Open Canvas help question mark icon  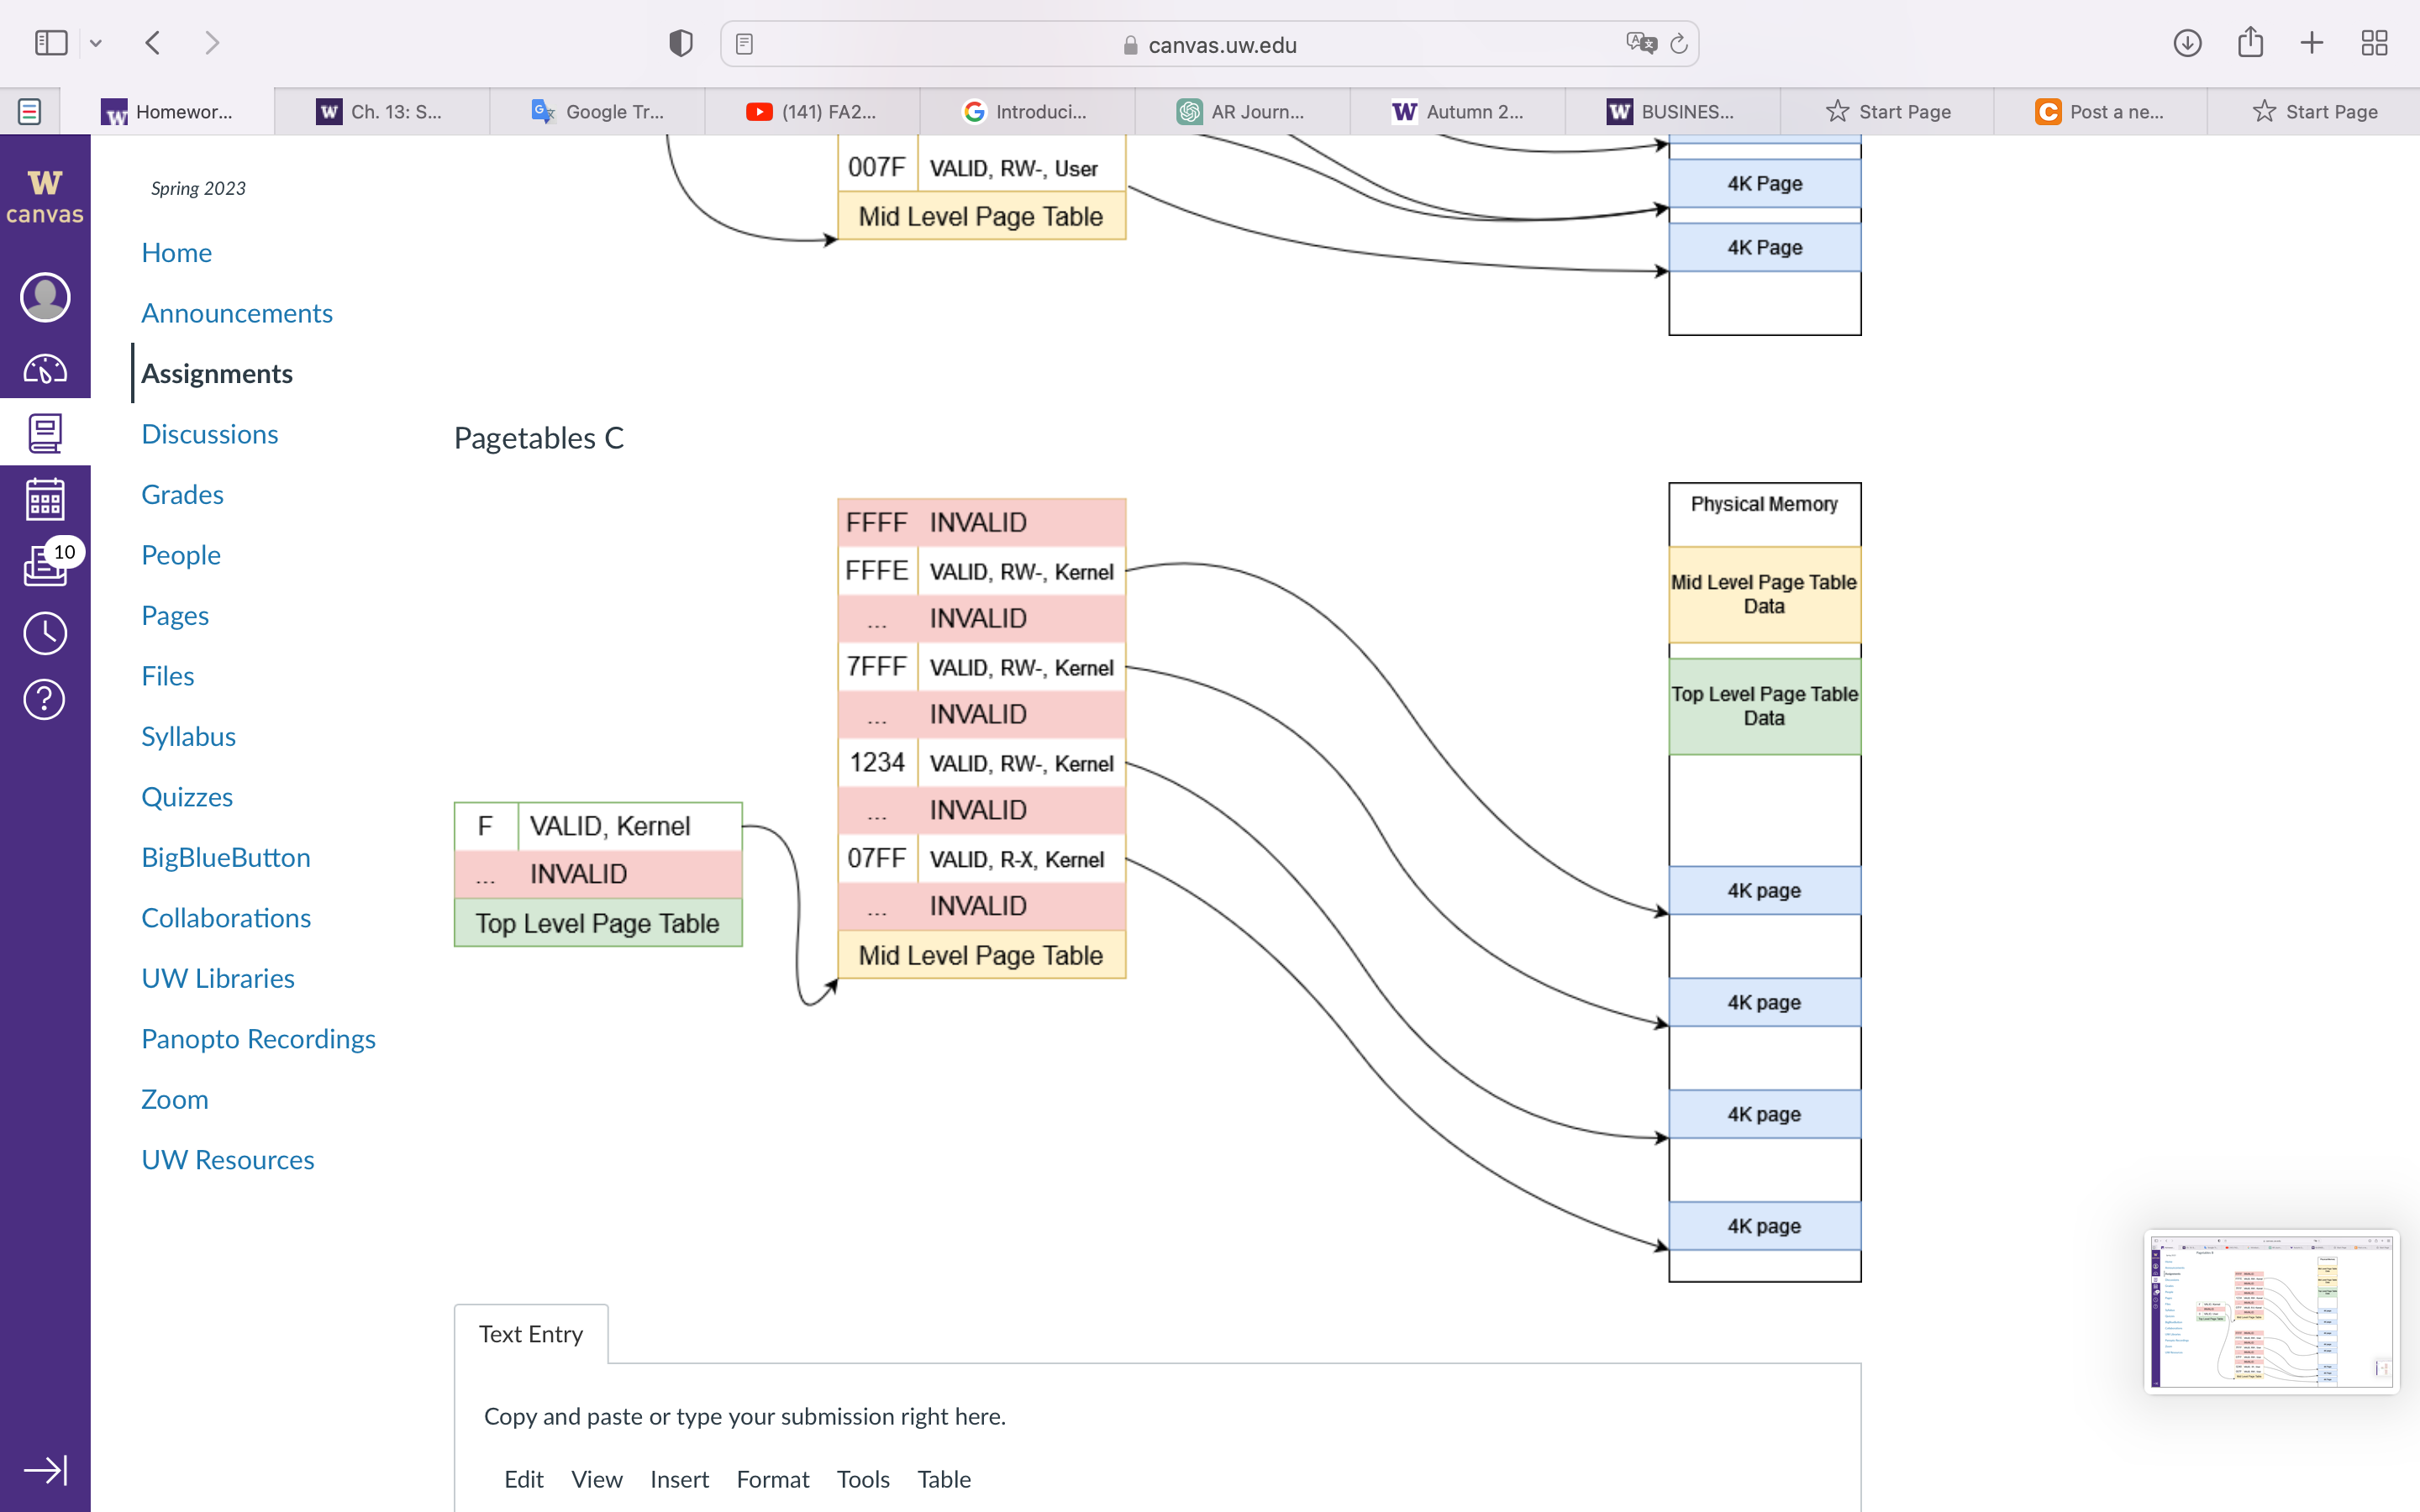pos(45,699)
